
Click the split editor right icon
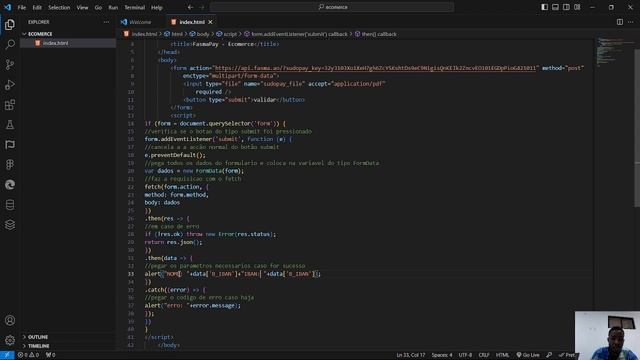point(620,22)
